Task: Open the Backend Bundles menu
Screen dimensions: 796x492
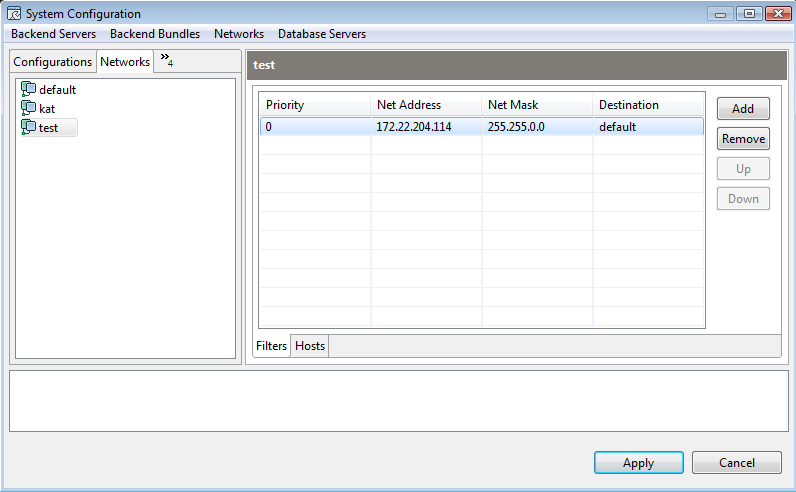Action: 155,34
